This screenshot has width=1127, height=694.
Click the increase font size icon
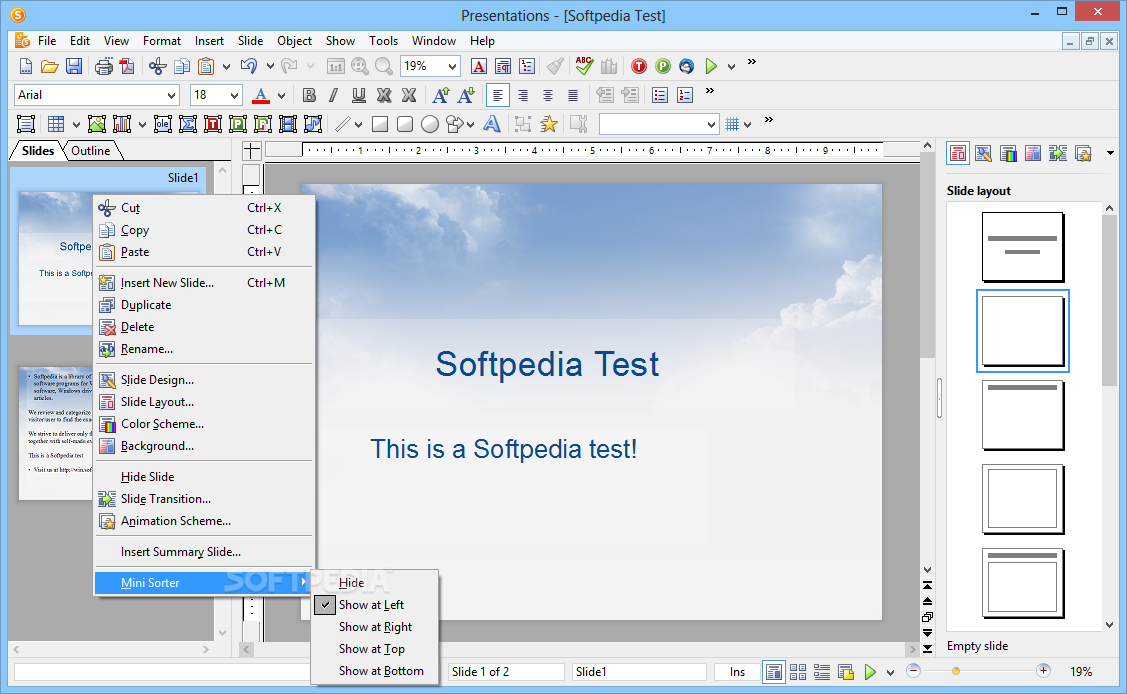pyautogui.click(x=441, y=95)
